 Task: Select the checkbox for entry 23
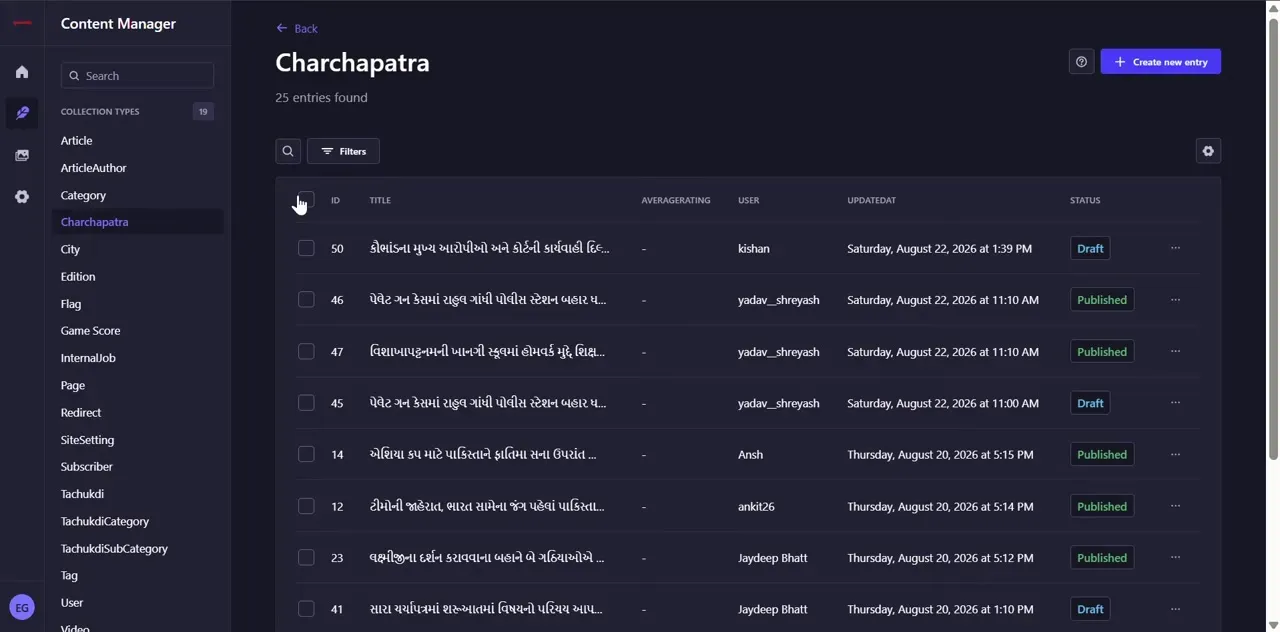pos(306,558)
